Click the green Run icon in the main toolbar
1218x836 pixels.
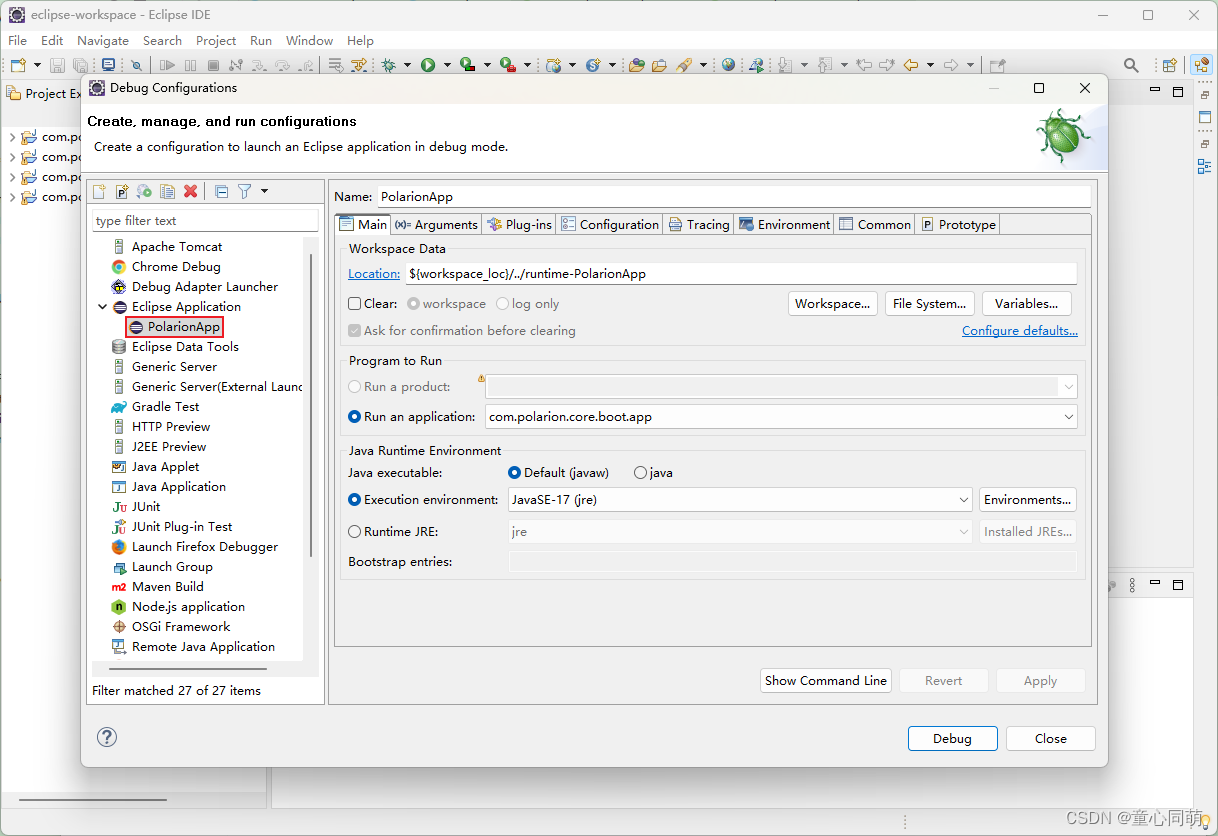point(428,65)
